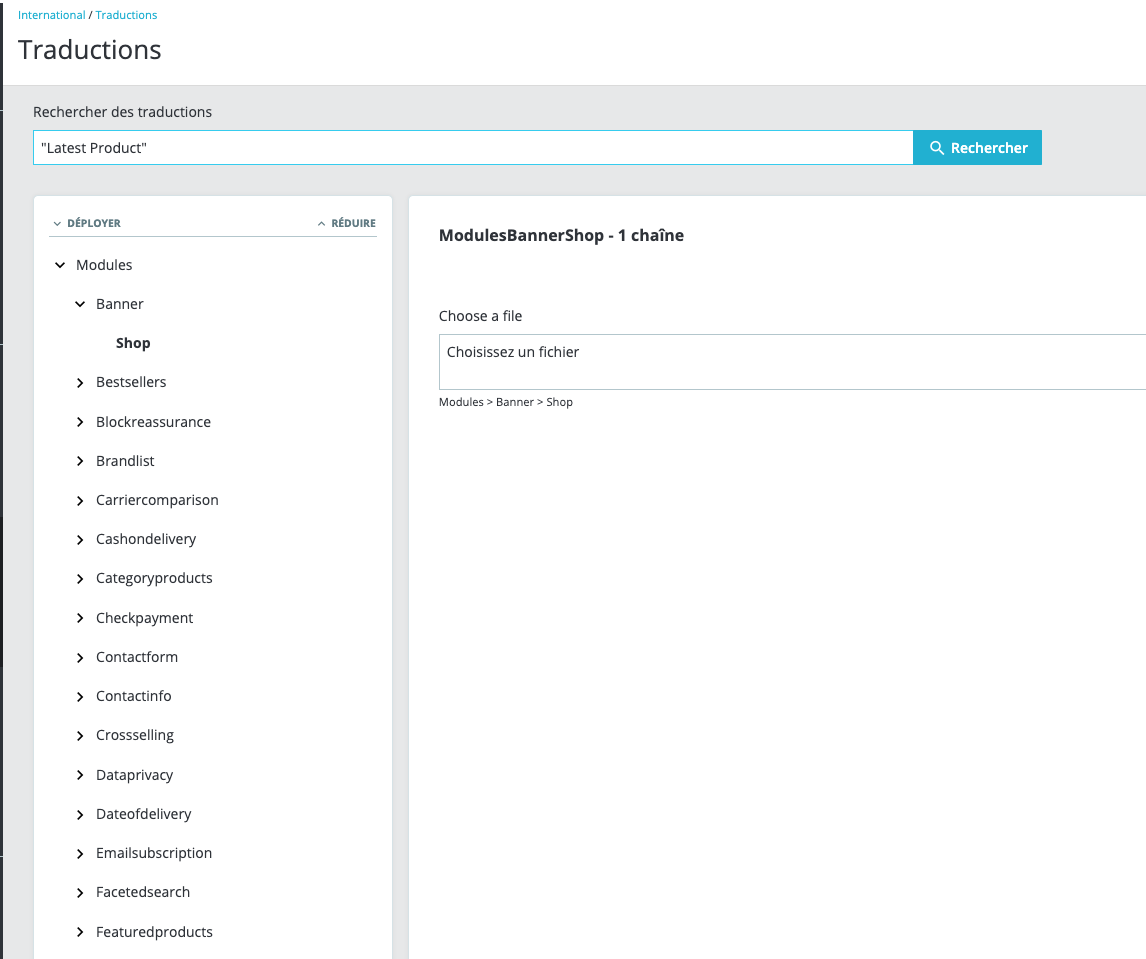Click the translation search input field
This screenshot has height=959, width=1146.
click(473, 148)
